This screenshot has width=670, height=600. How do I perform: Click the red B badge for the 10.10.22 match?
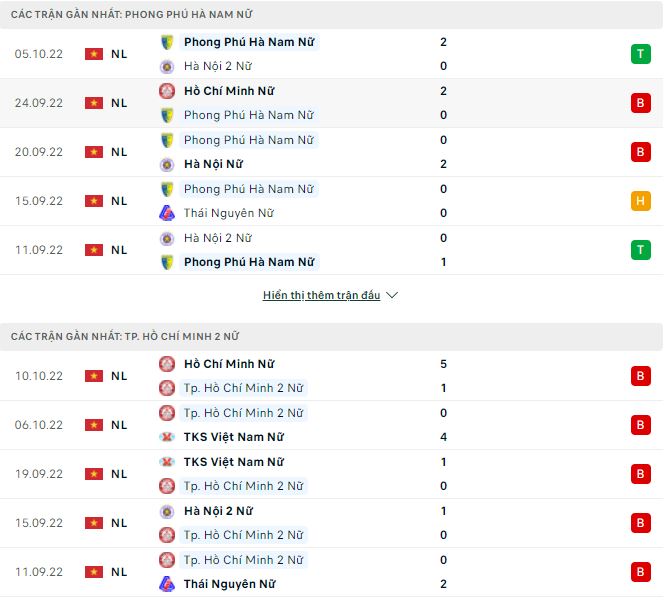(x=640, y=376)
